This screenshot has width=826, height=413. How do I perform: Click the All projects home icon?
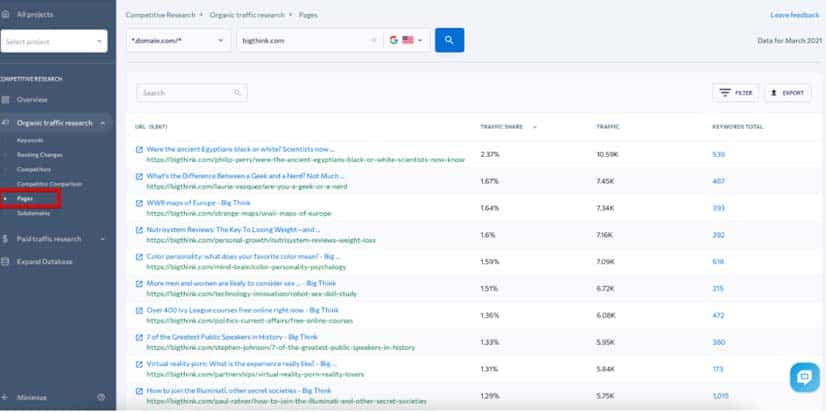pyautogui.click(x=6, y=15)
